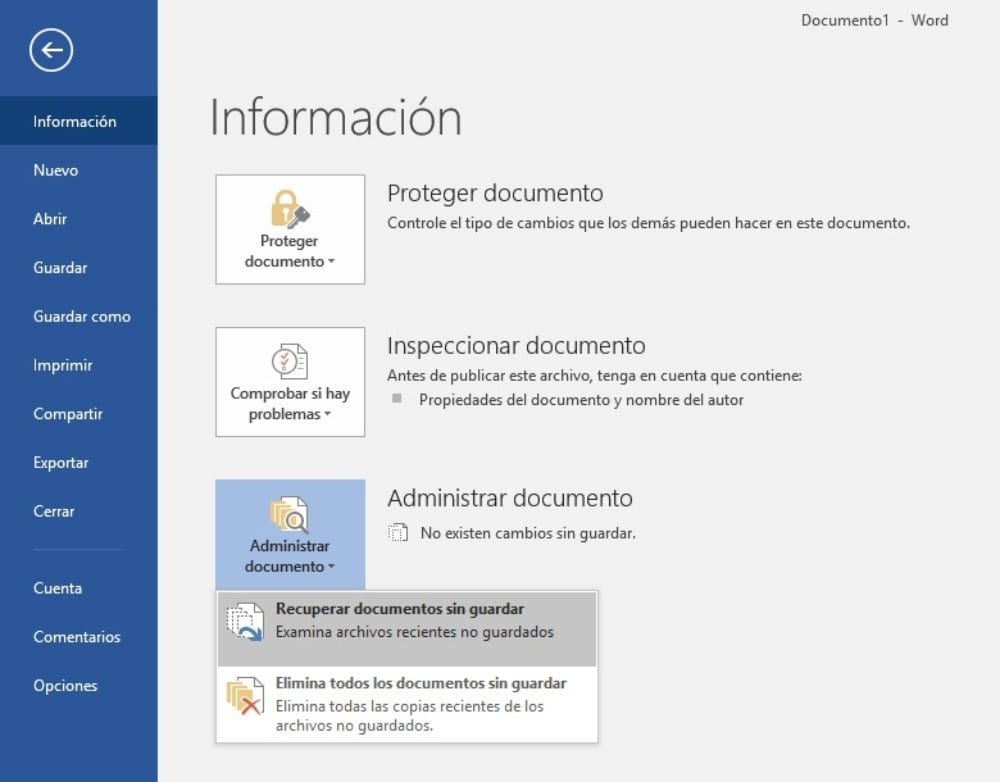Open Word Opciones
Image resolution: width=1000 pixels, height=782 pixels.
click(65, 685)
